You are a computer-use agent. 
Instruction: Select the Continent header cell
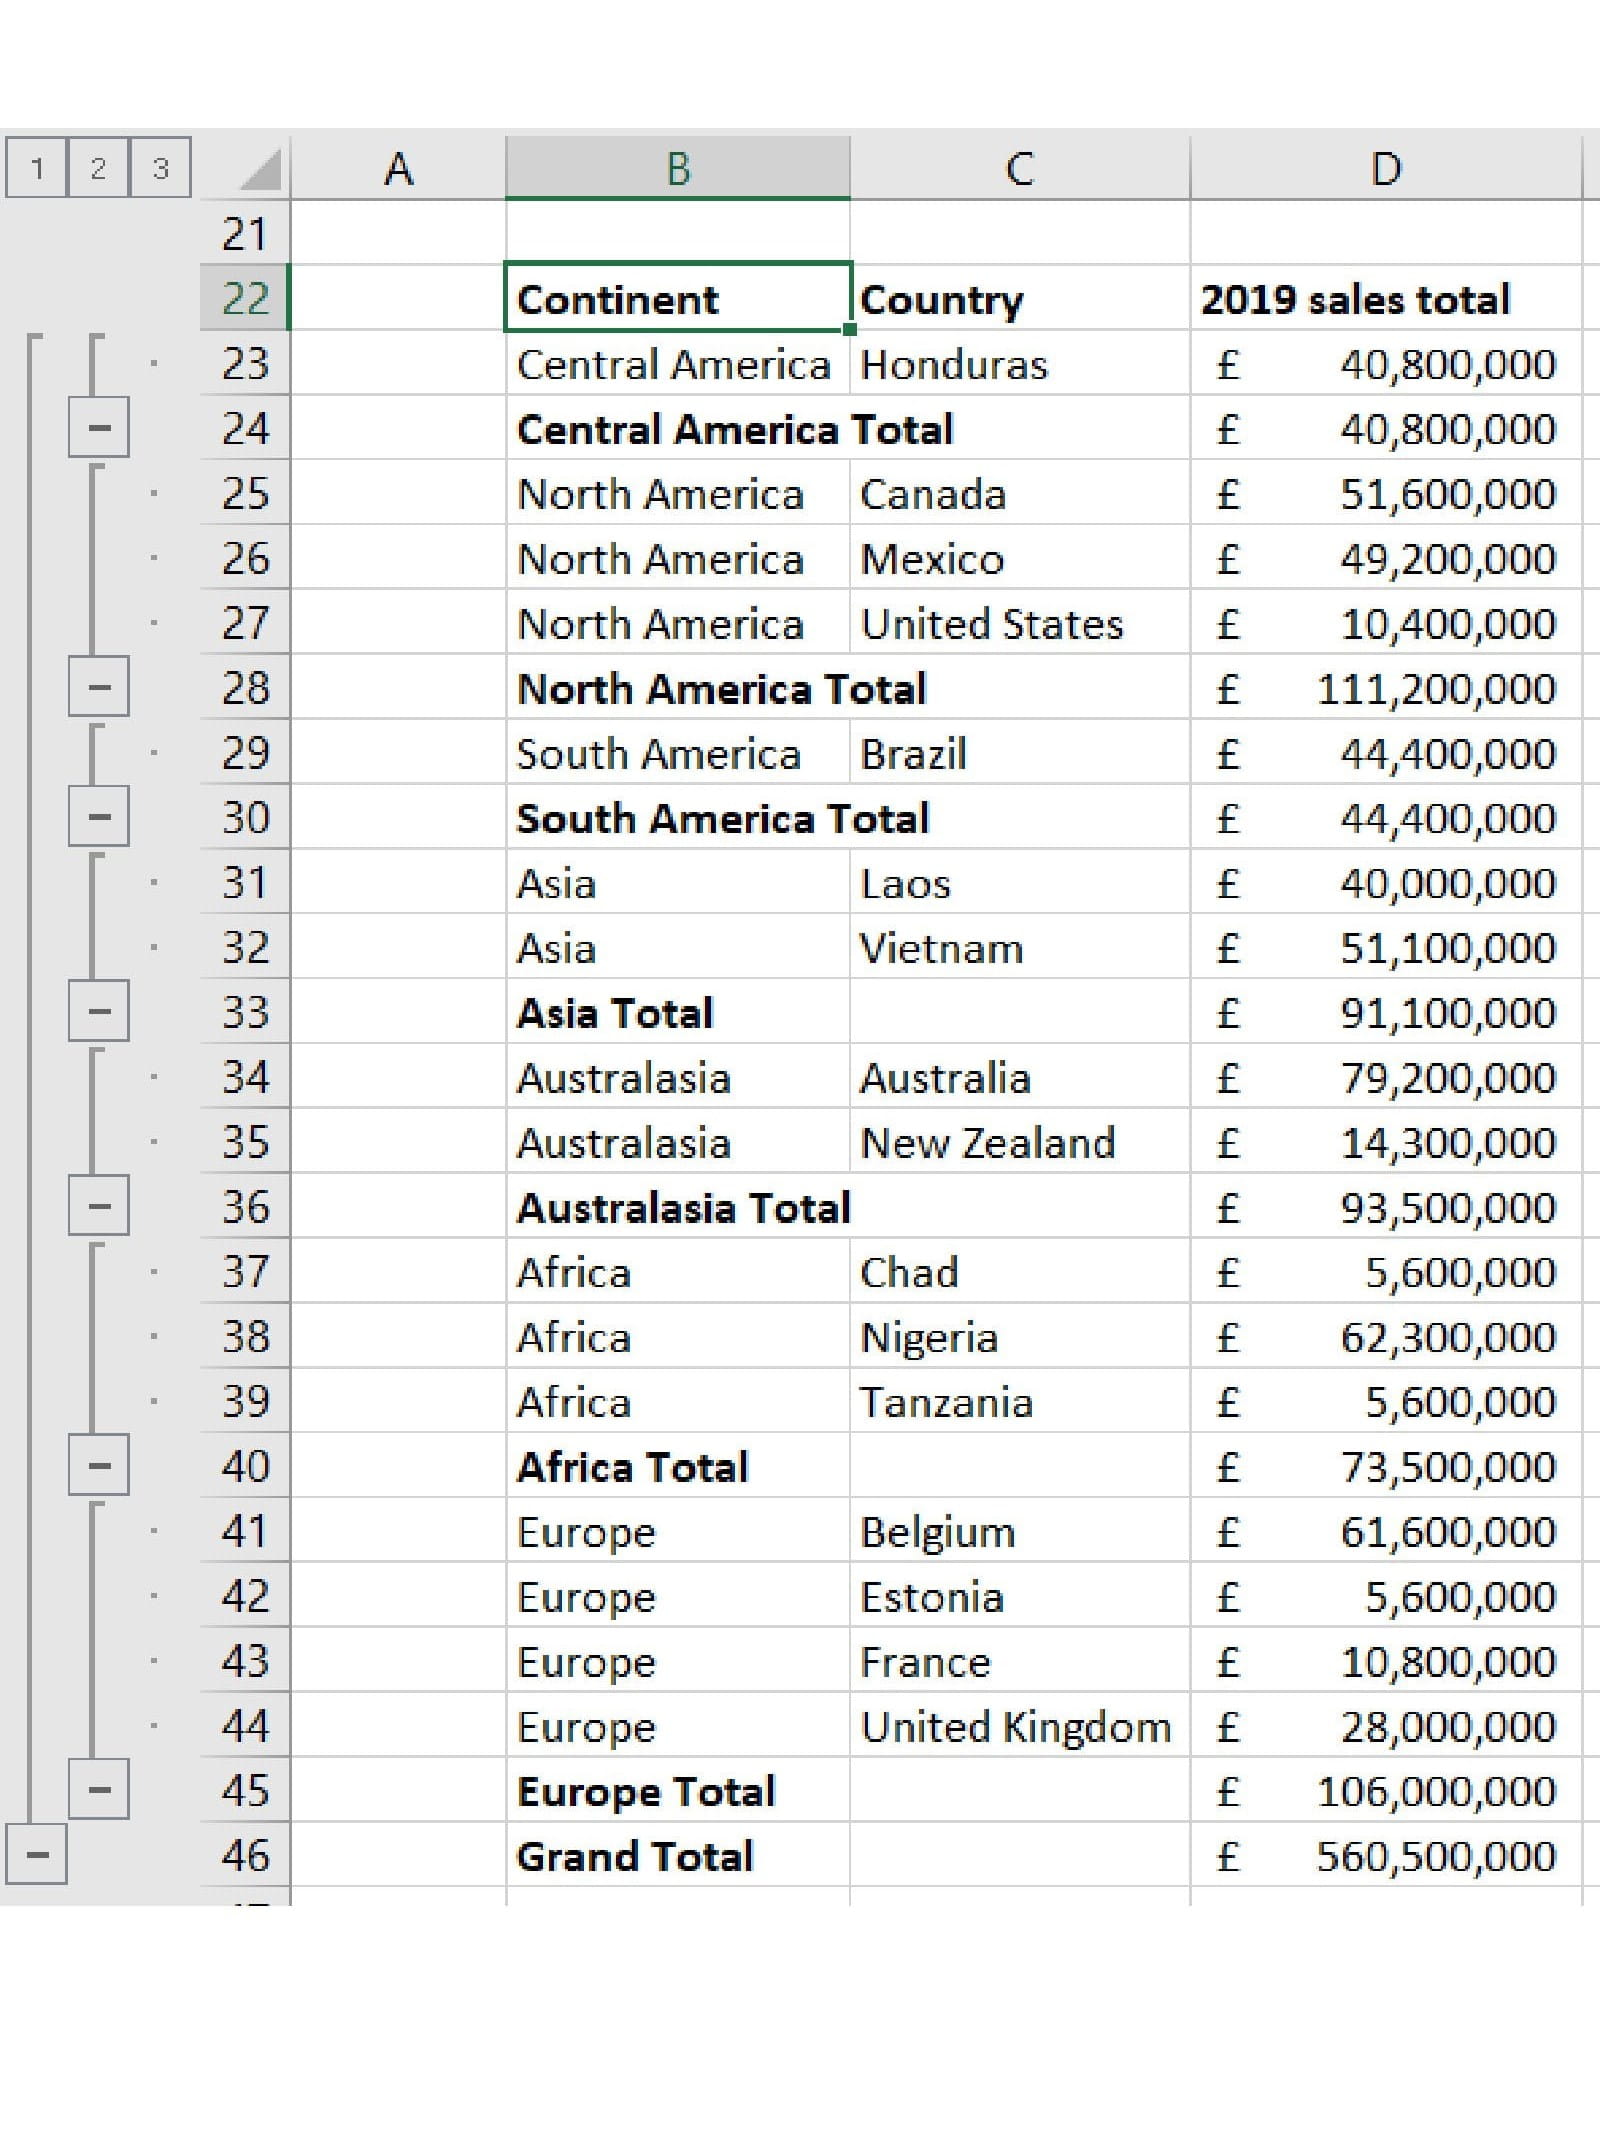[x=677, y=298]
